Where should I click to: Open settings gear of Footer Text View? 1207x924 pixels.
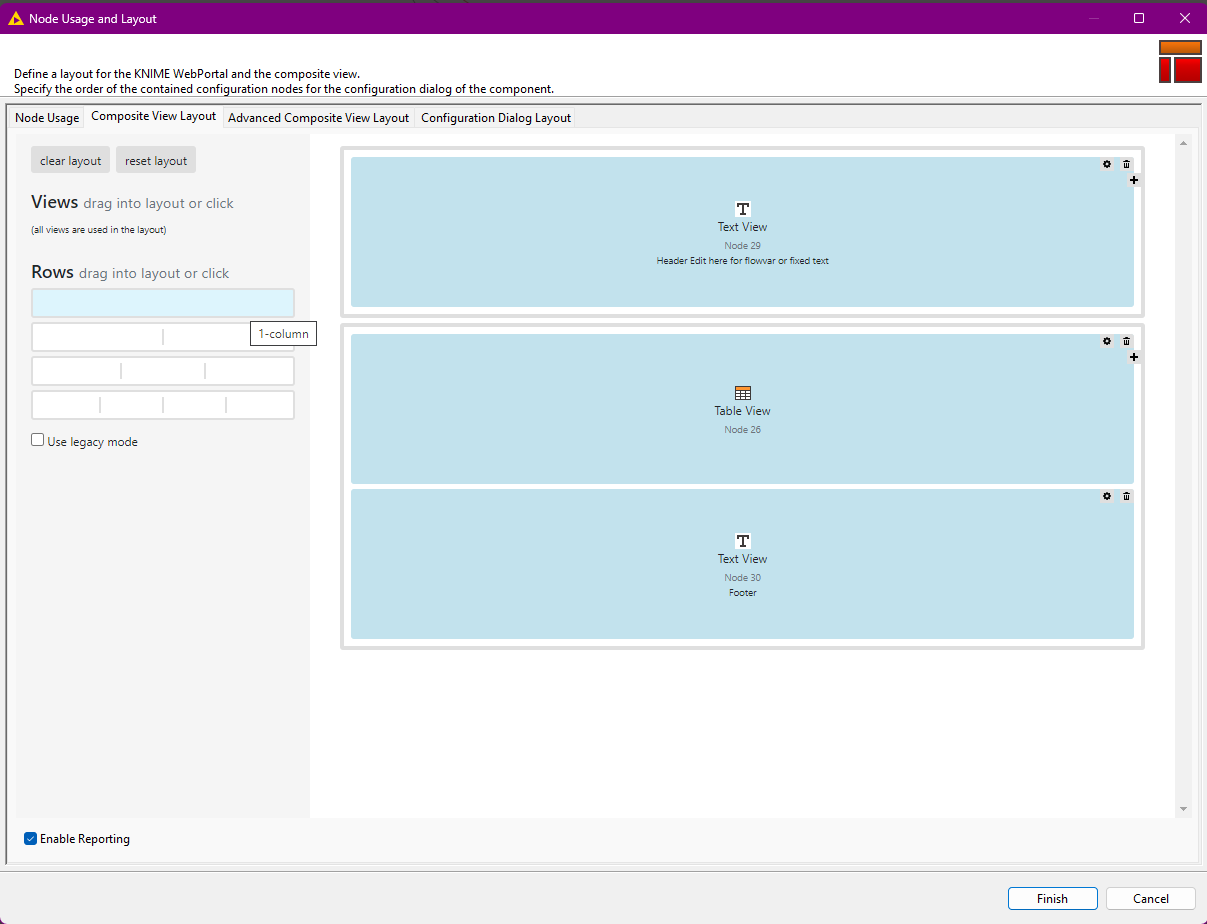pyautogui.click(x=1107, y=496)
